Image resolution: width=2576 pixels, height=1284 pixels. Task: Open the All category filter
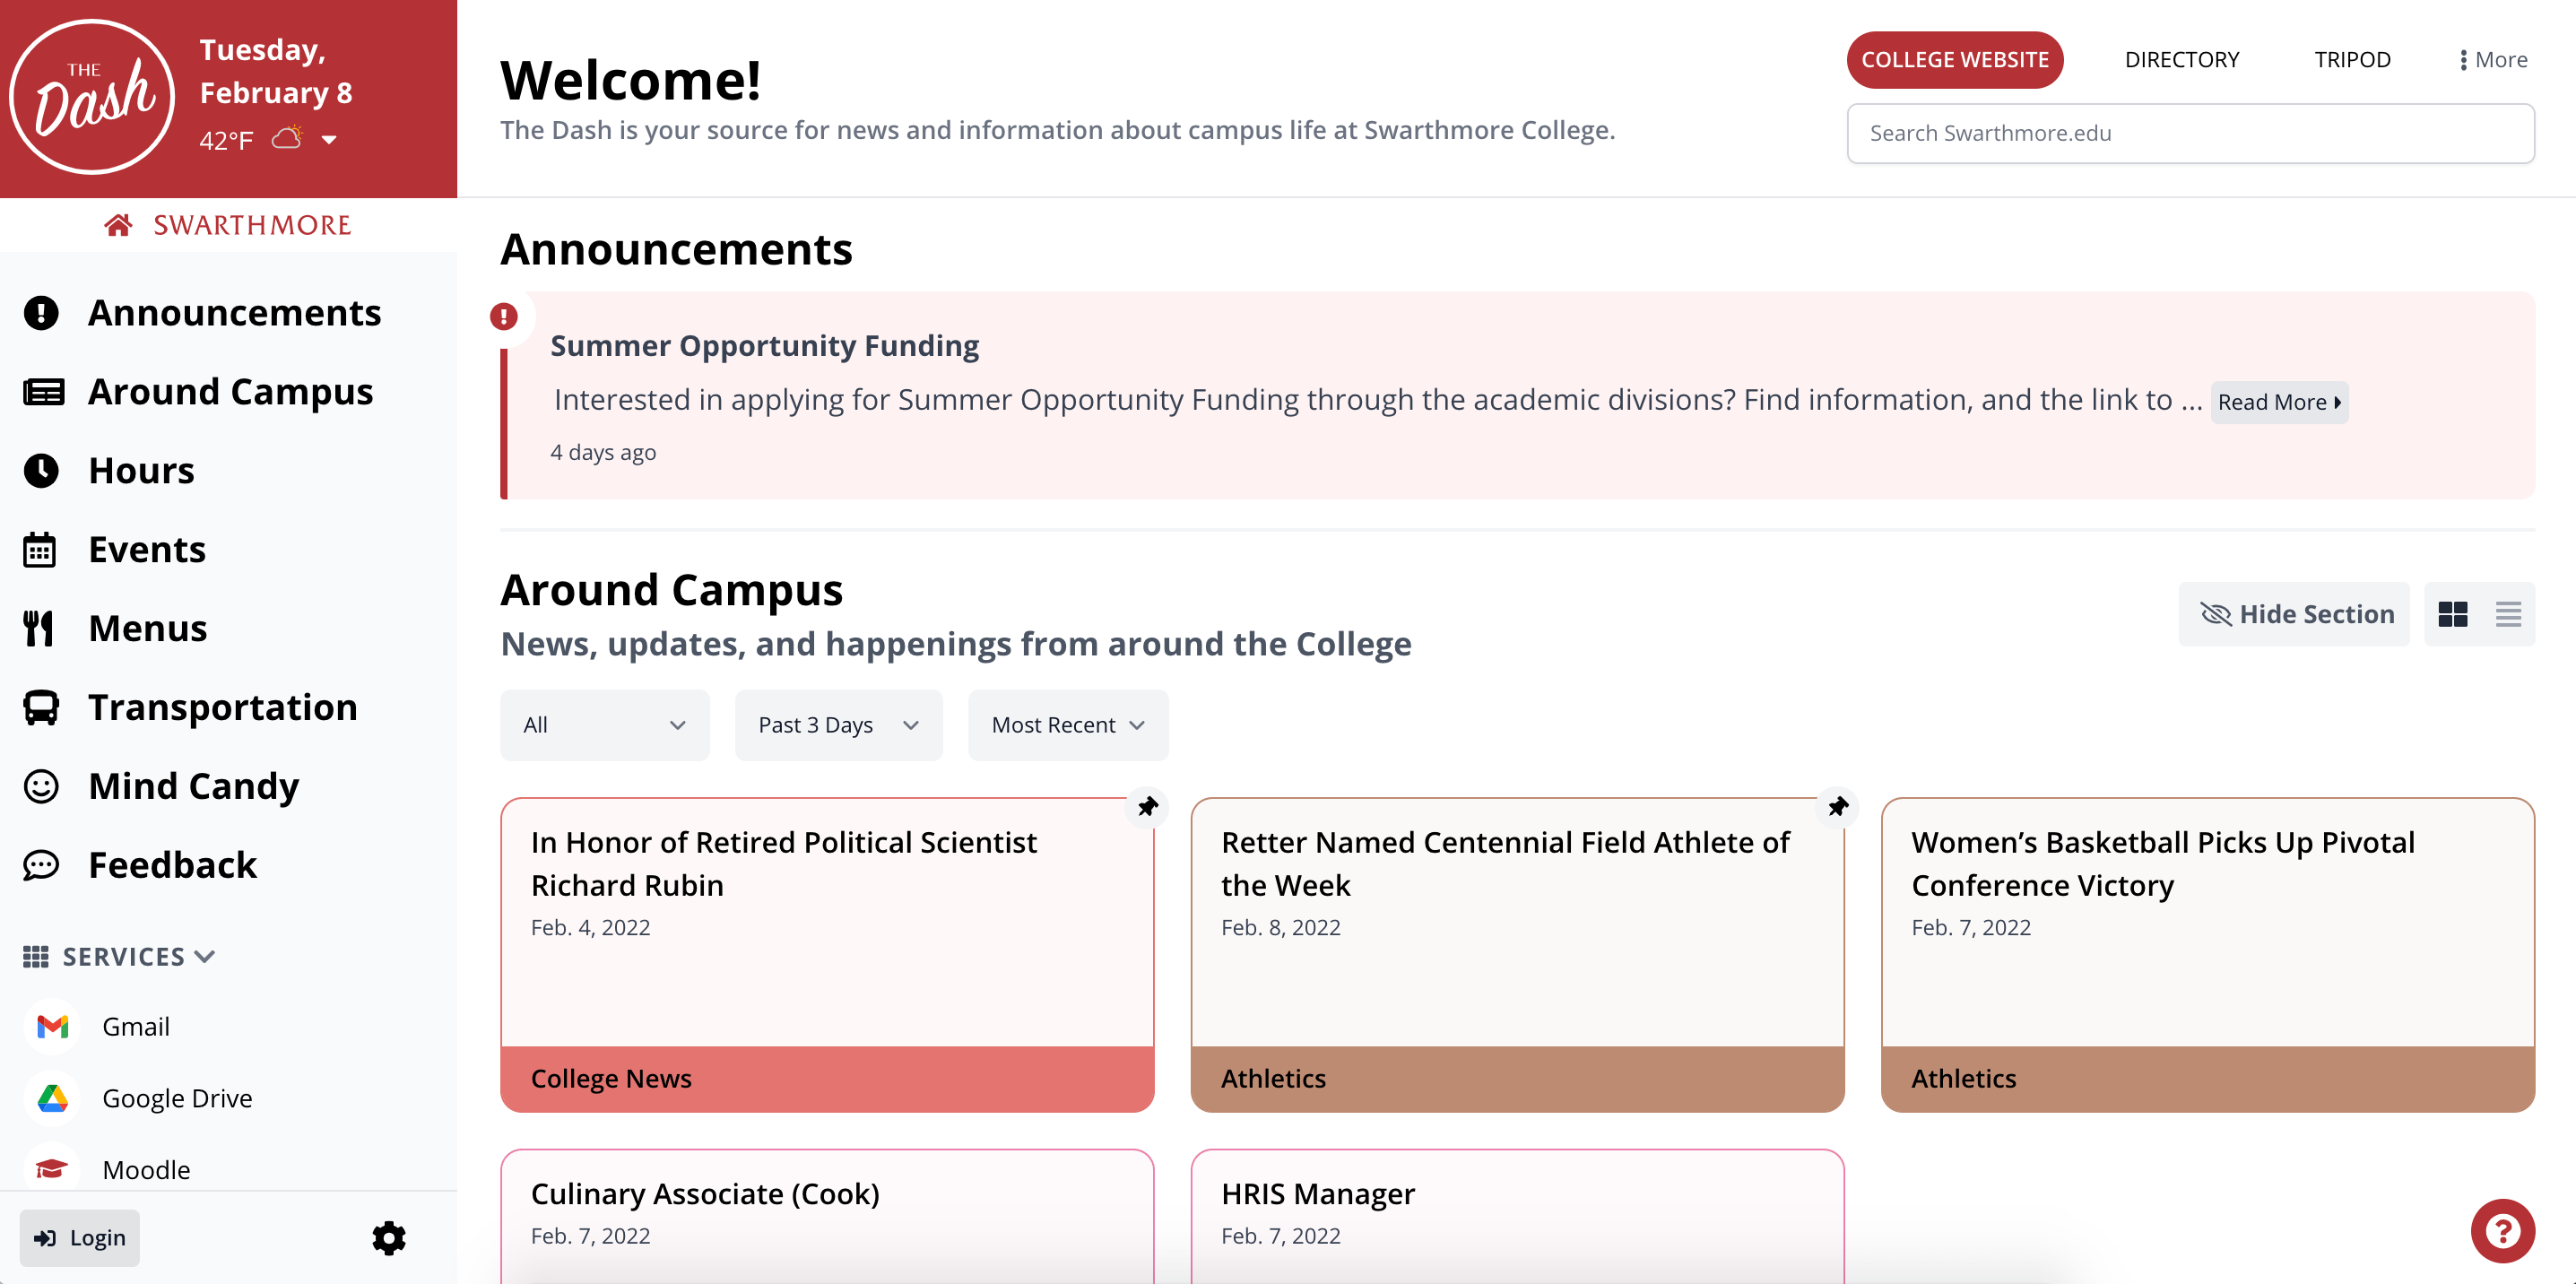coord(604,724)
